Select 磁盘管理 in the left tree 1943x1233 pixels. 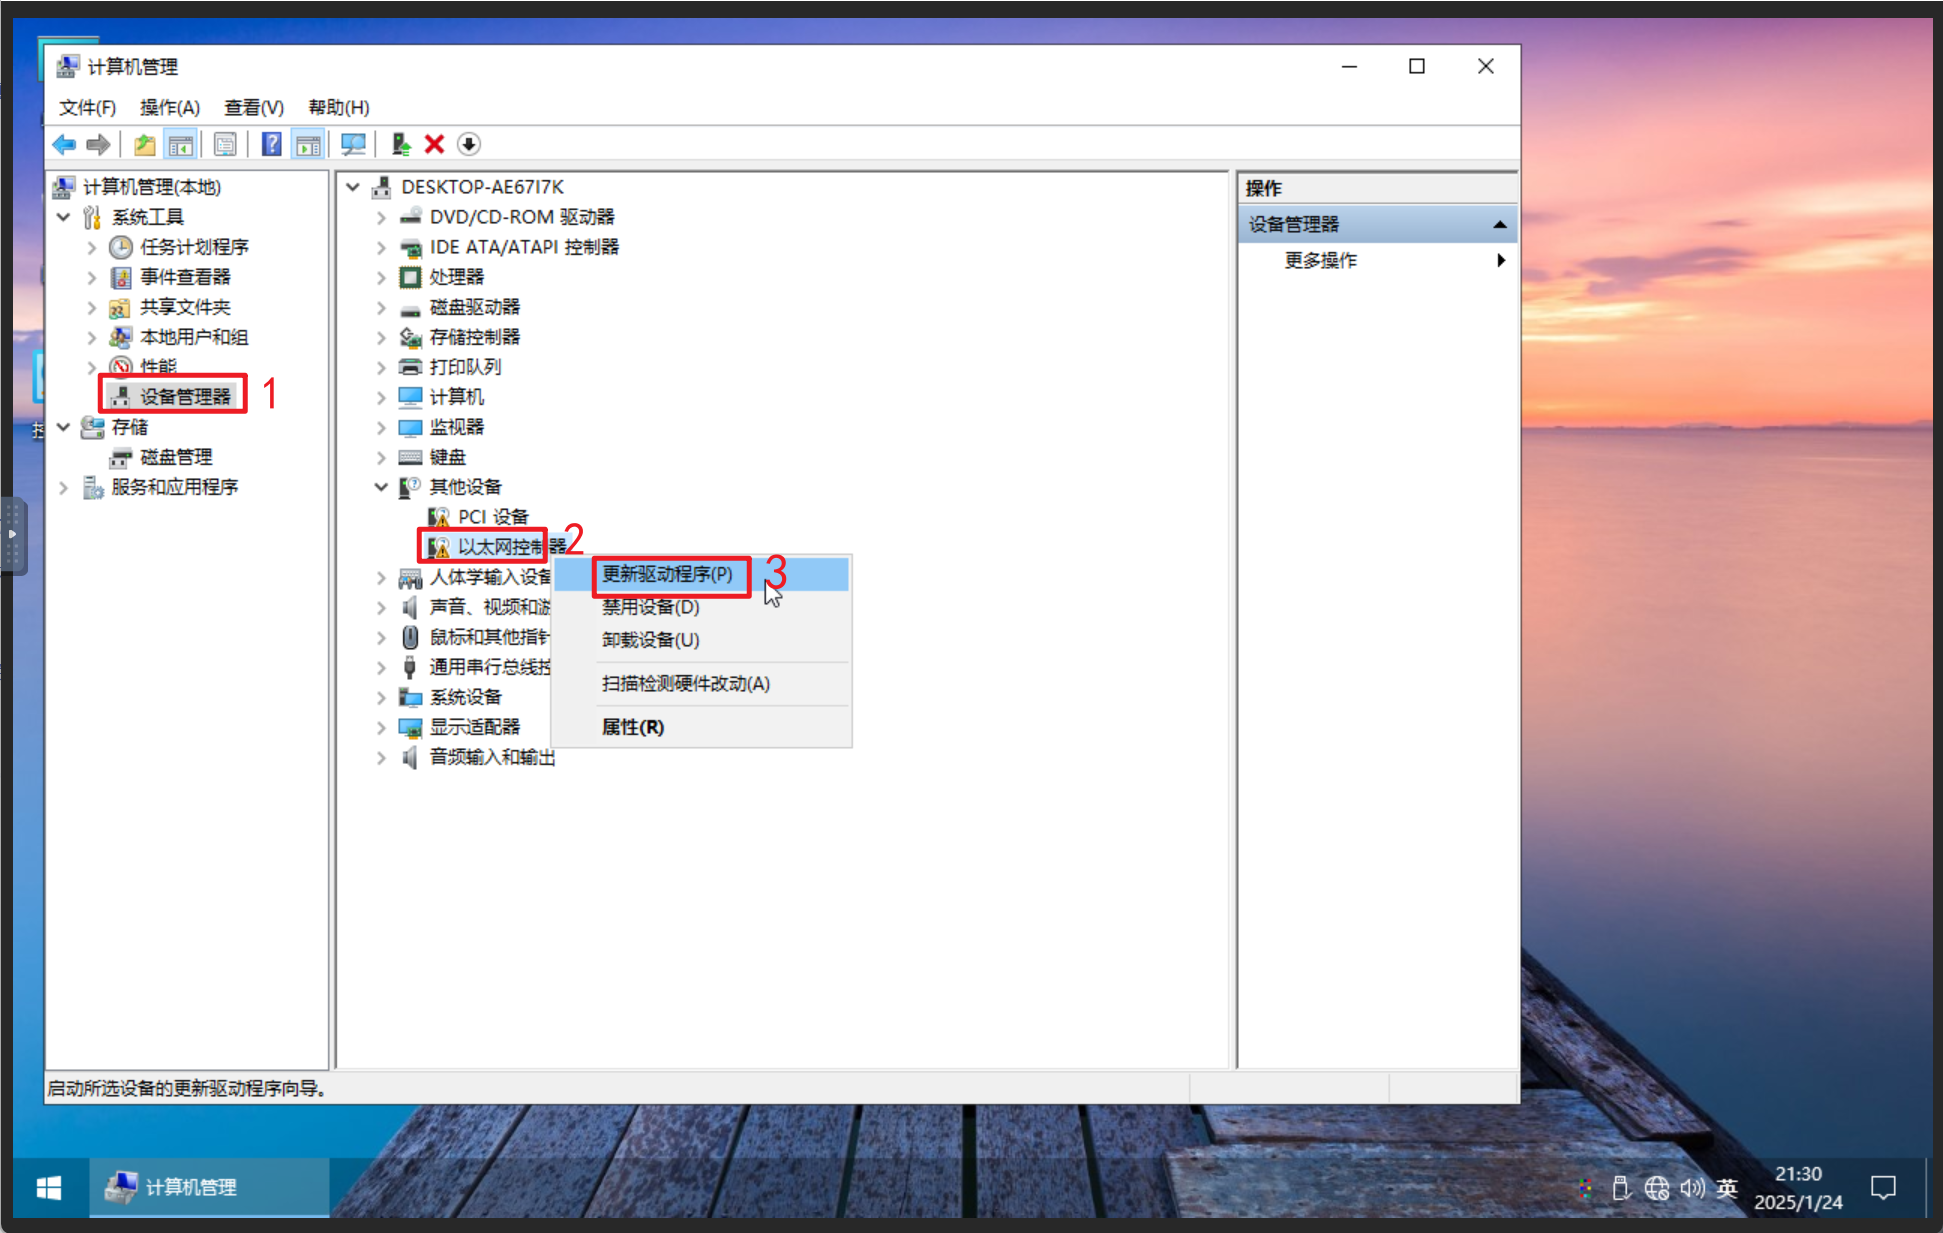[x=176, y=457]
